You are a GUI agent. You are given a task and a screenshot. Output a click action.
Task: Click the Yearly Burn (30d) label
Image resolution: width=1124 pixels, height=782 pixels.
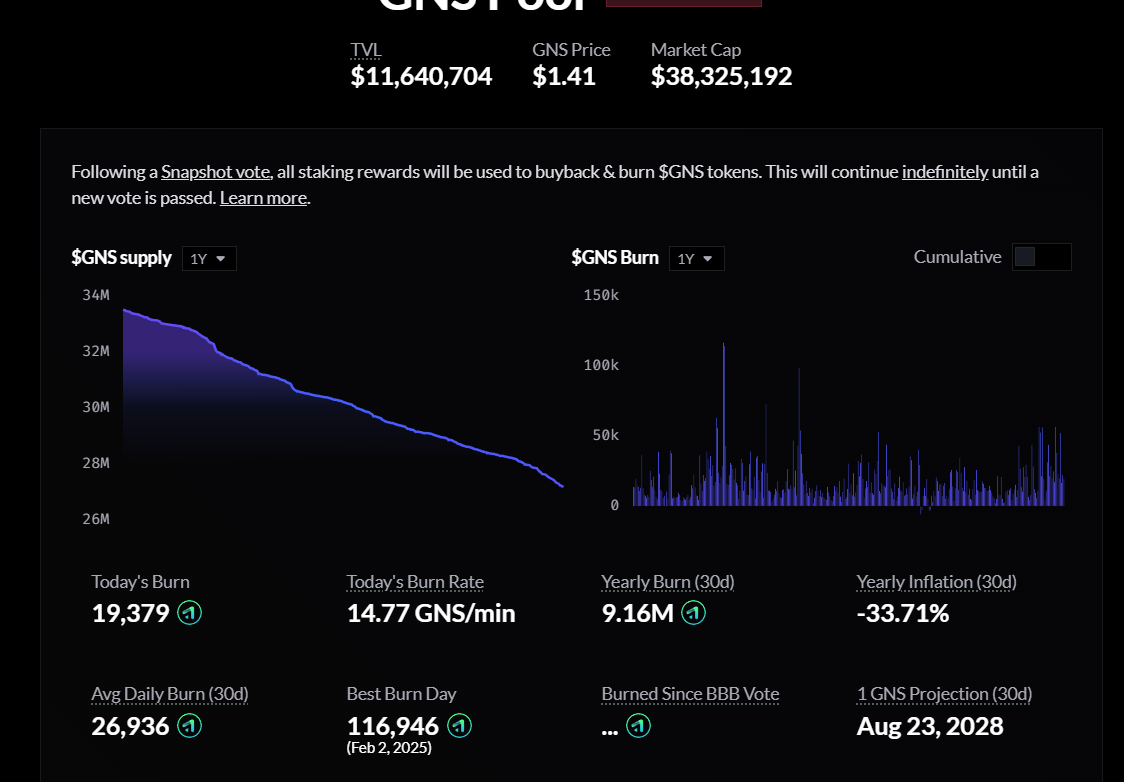(667, 582)
